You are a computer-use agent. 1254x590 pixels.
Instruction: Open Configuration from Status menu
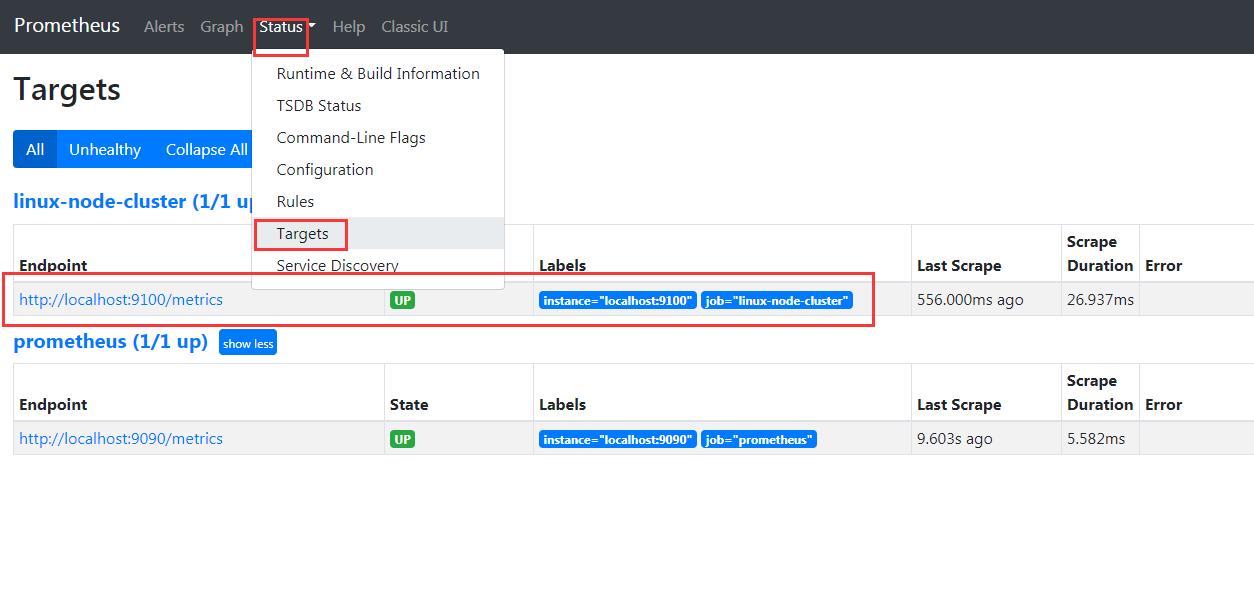378,170
